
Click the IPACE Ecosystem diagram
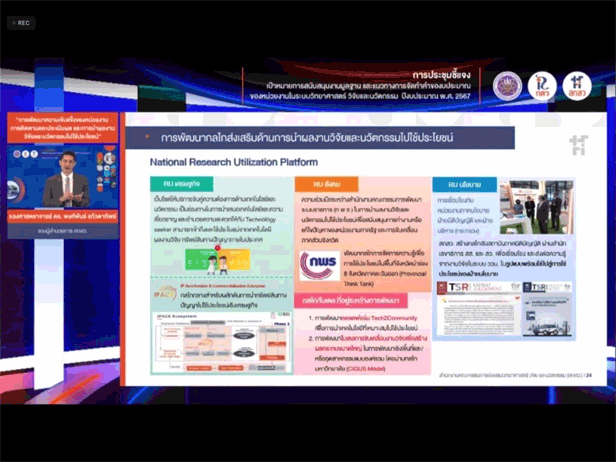[x=221, y=342]
